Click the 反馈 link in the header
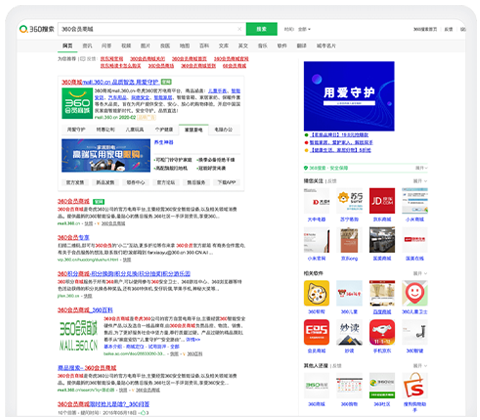 (448, 29)
